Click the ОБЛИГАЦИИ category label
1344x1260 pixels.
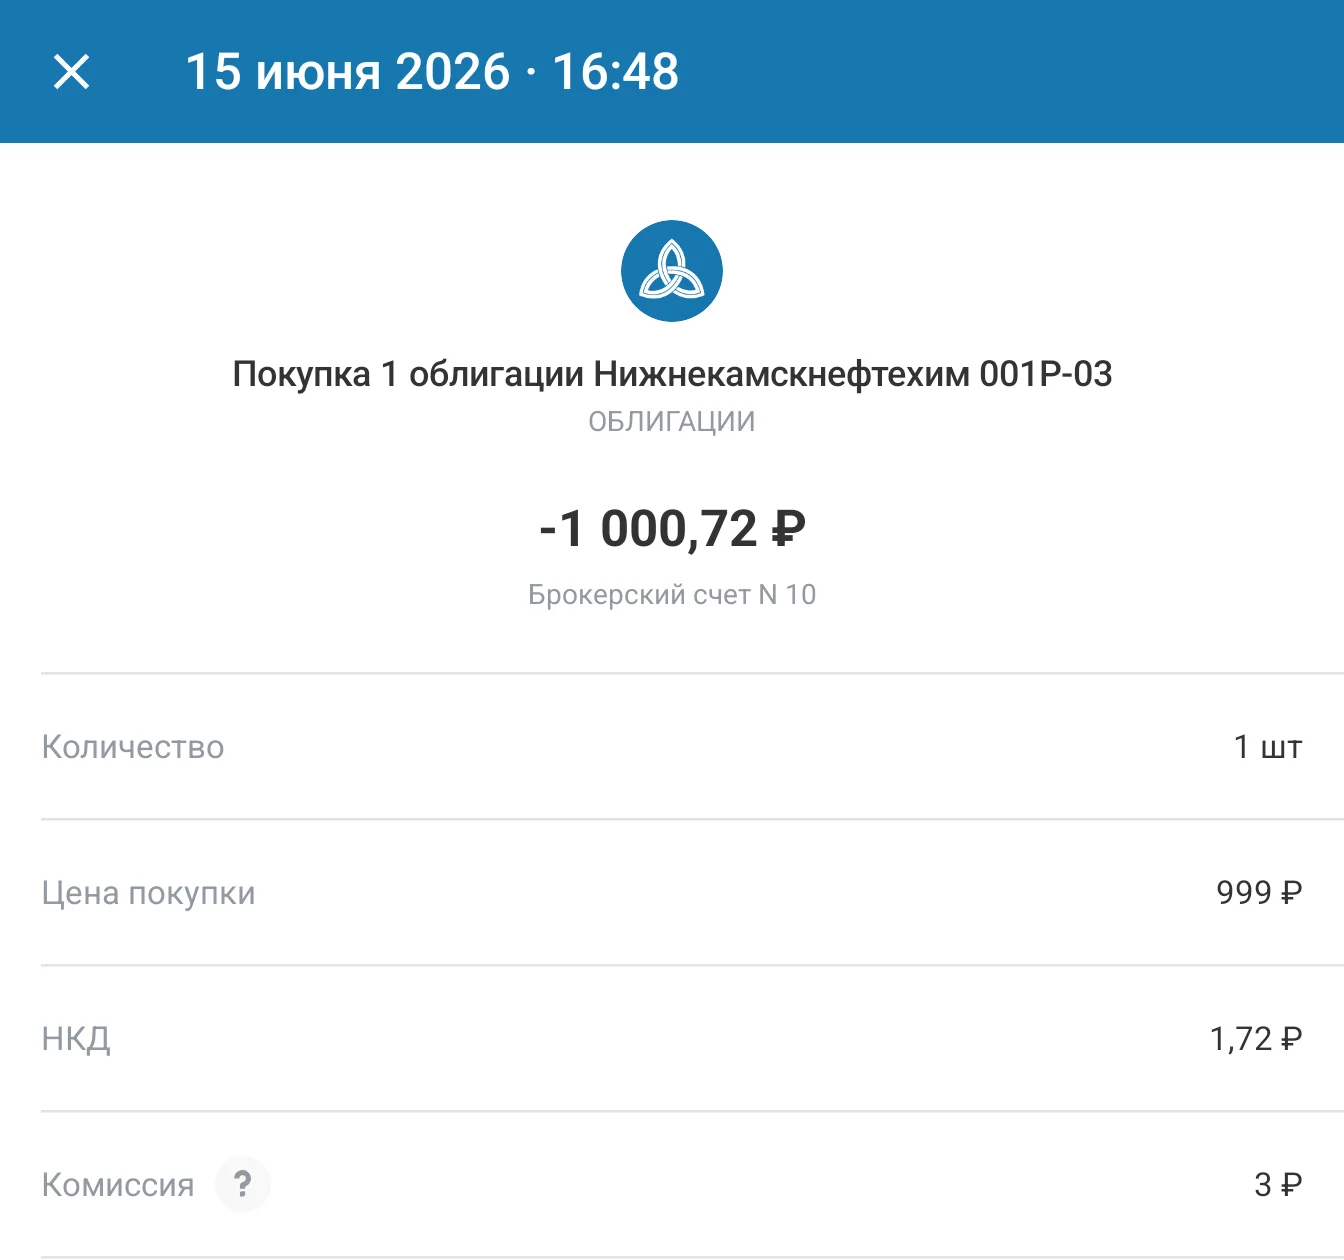point(672,422)
